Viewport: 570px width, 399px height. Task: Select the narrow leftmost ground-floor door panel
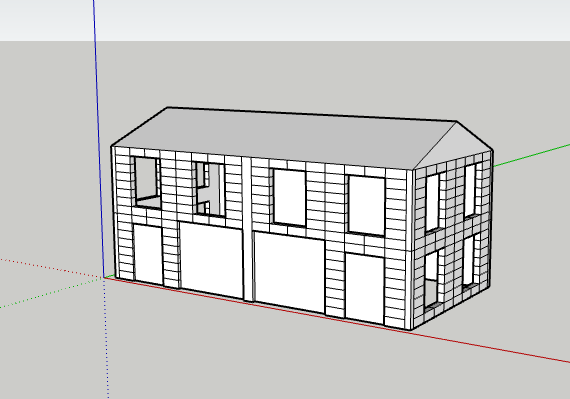tap(148, 254)
